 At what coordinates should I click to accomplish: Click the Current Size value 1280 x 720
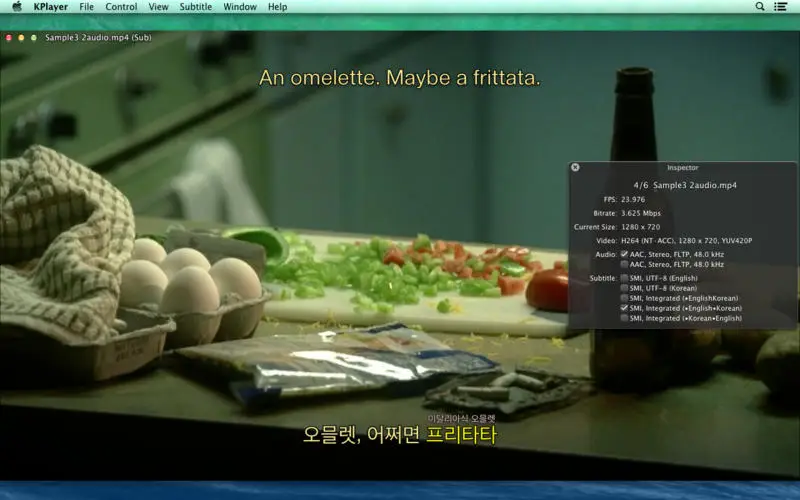[x=640, y=227]
